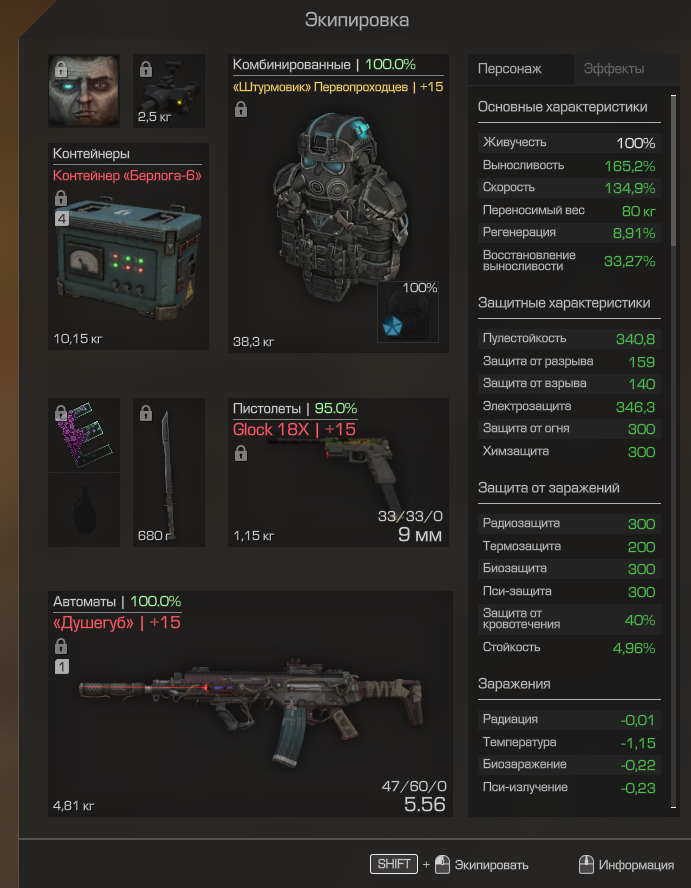Toggle the lock icon on Glock 18X
Screen dimensions: 691x888
pyautogui.click(x=241, y=453)
